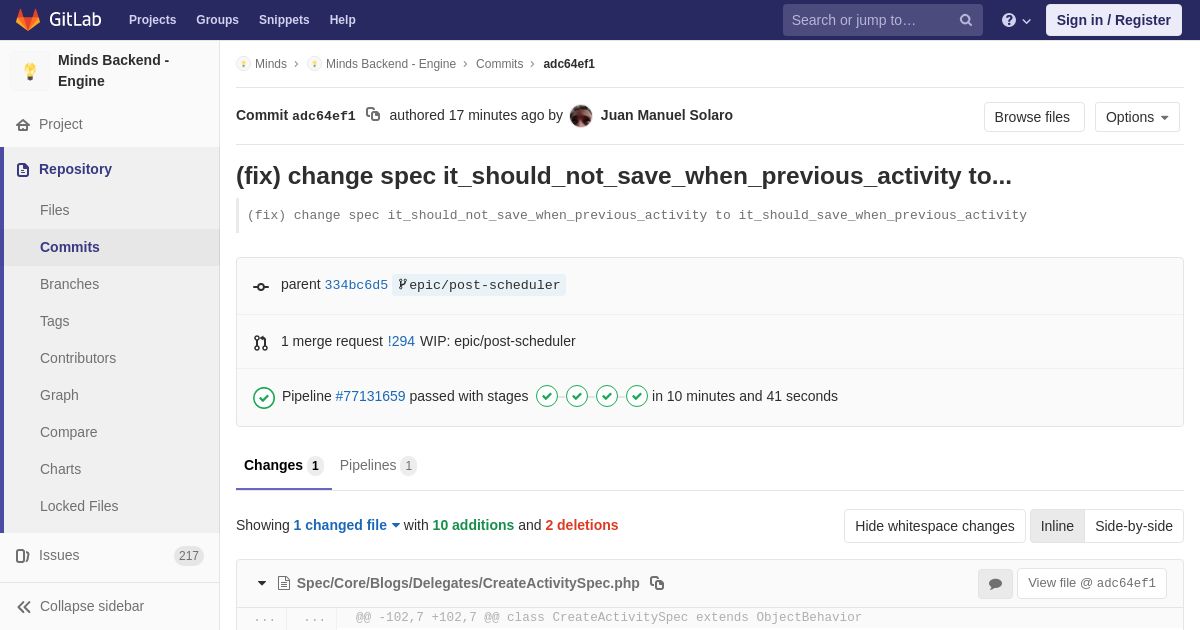Toggle comments on the CreateActivitySpec.php file
This screenshot has width=1200, height=630.
click(995, 584)
